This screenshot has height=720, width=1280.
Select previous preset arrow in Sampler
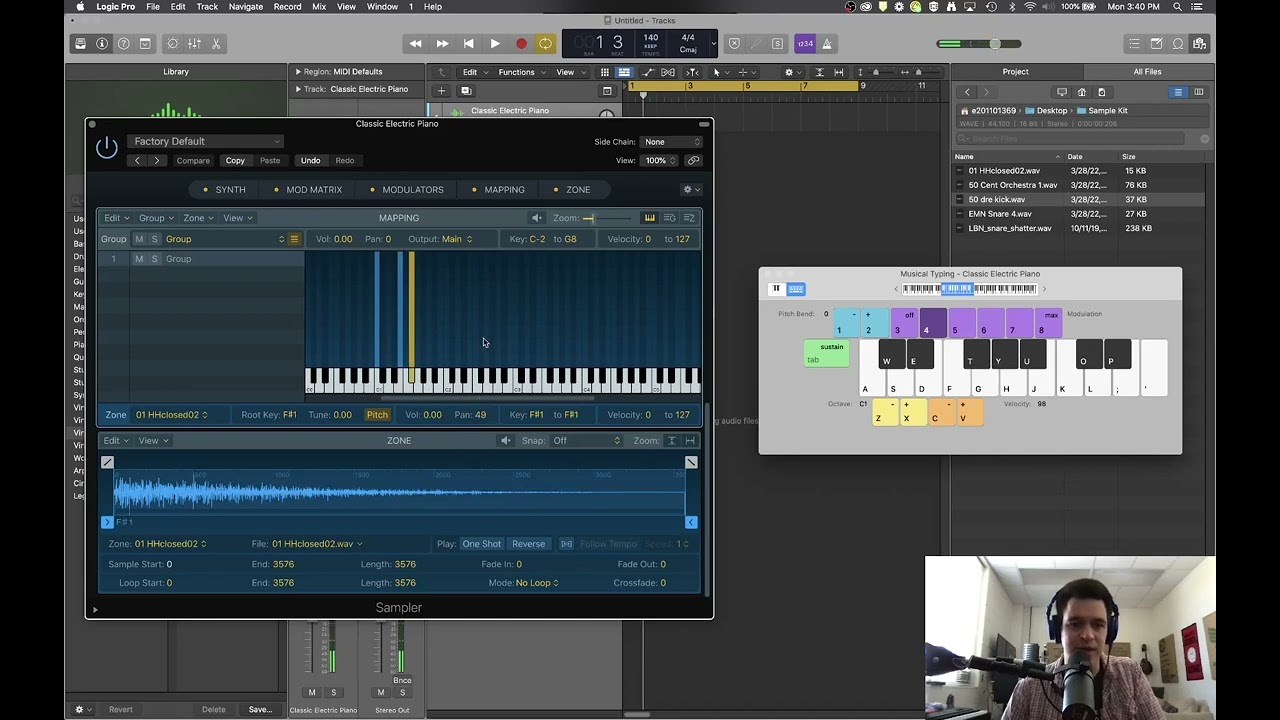click(138, 160)
